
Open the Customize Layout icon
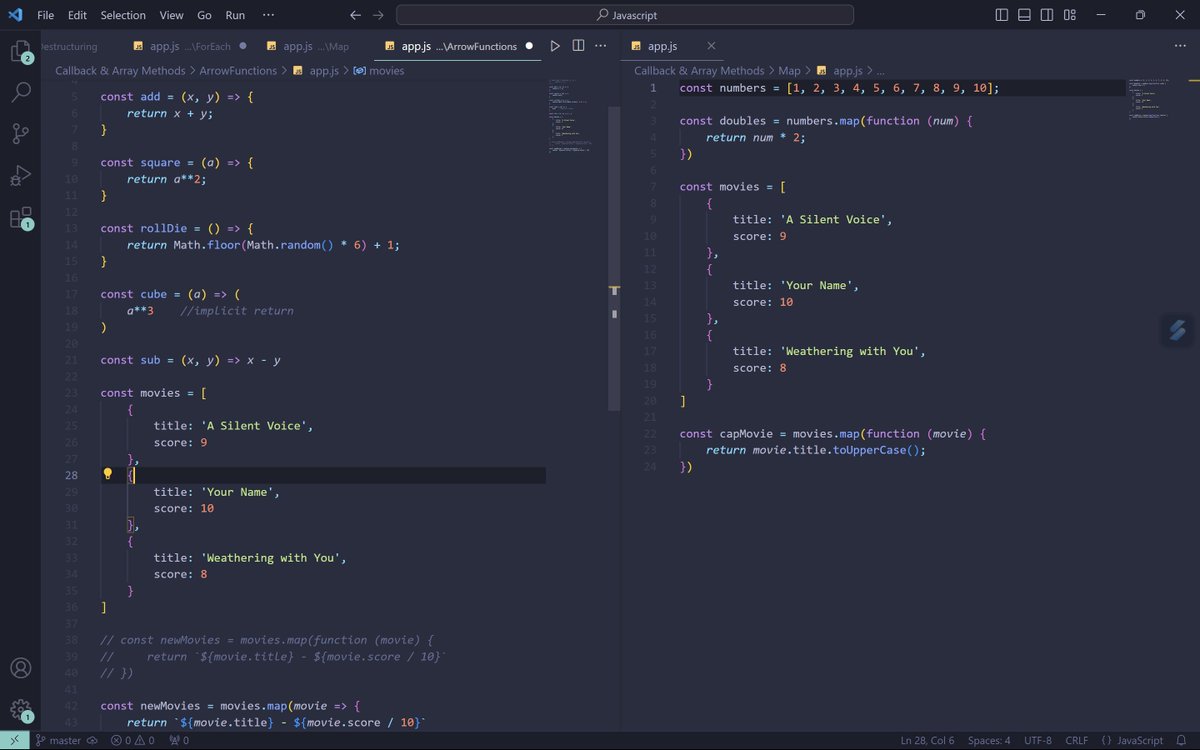pyautogui.click(x=1071, y=15)
